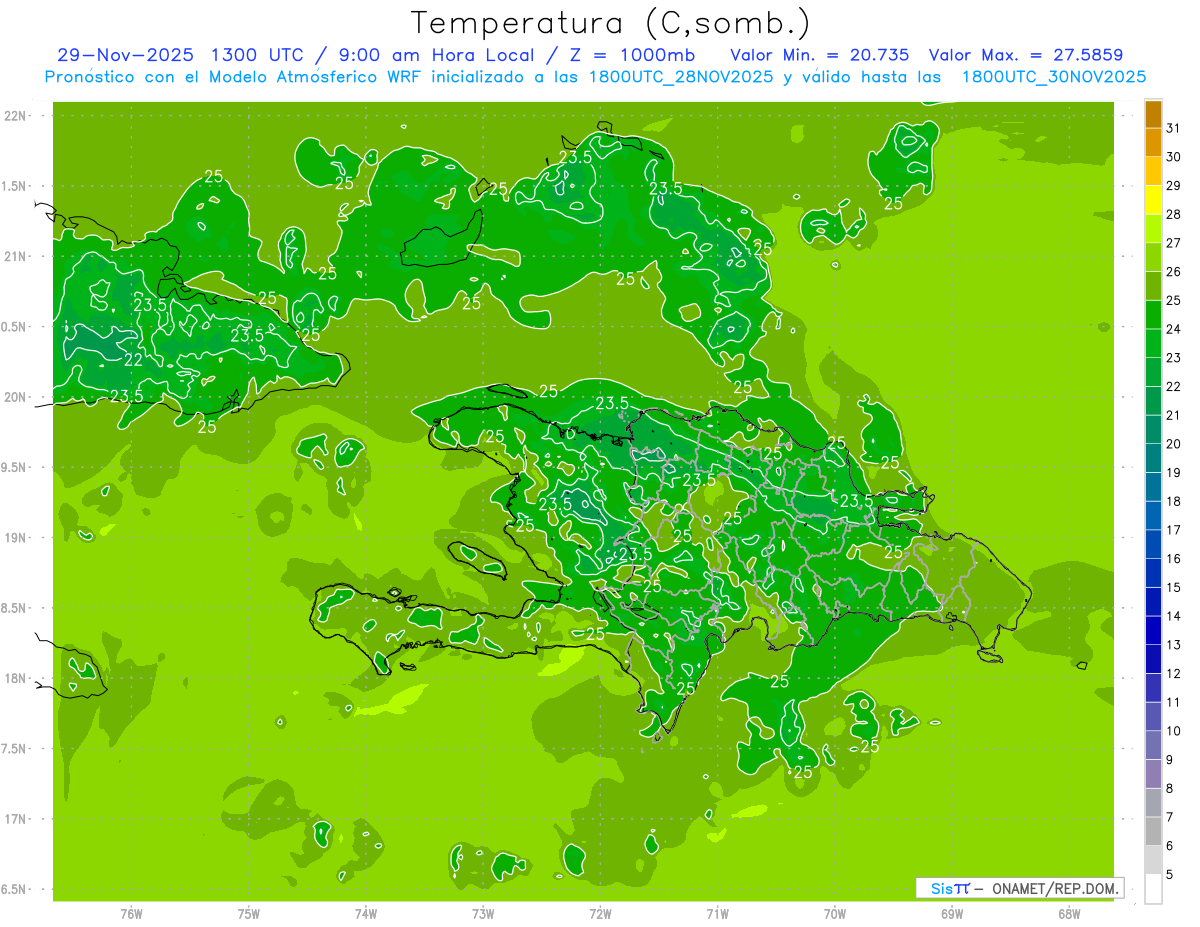Click the '31' label on color scale
Image resolution: width=1200 pixels, height=927 pixels.
(1173, 128)
